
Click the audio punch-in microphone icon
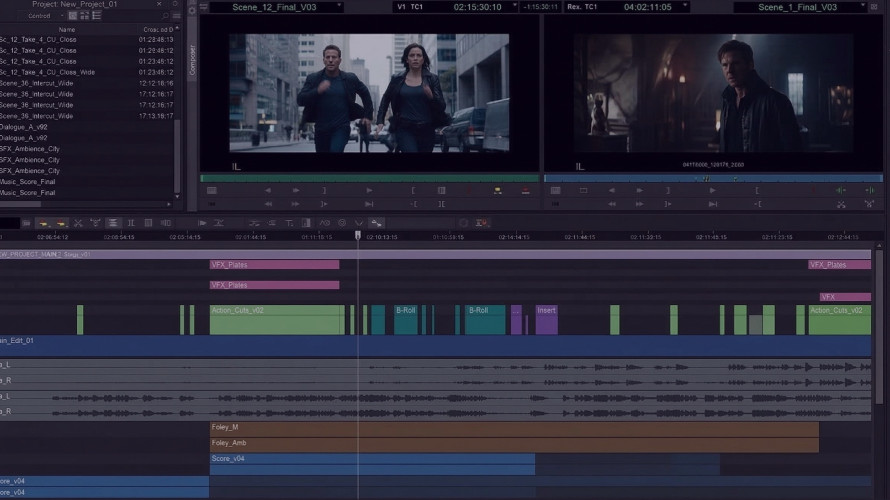point(482,223)
